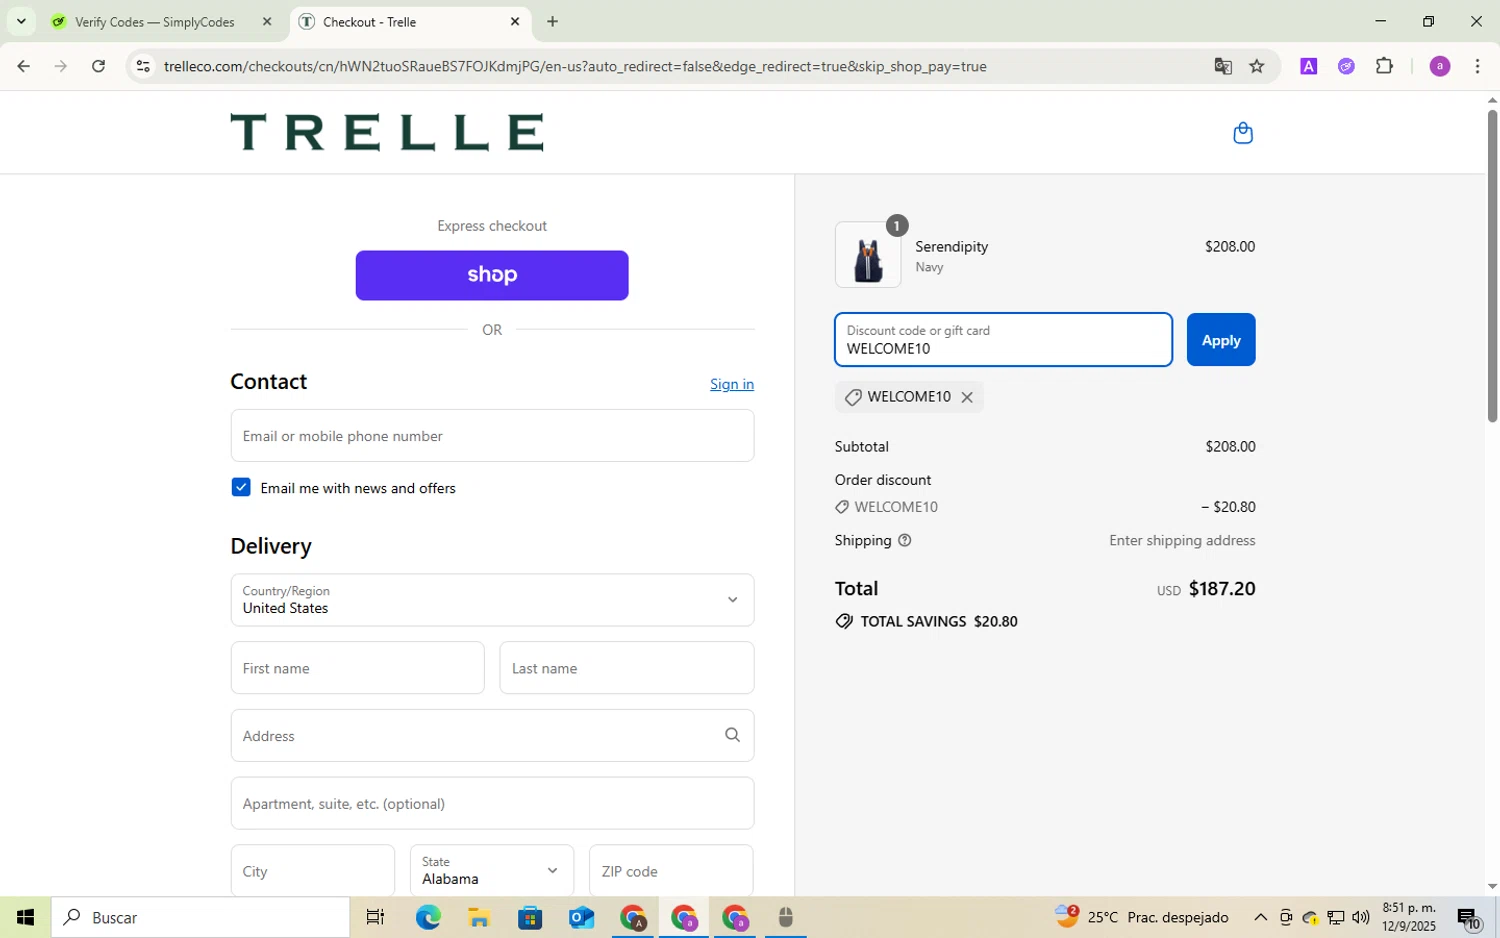Open the translate page icon
Viewport: 1500px width, 938px height.
pos(1222,66)
